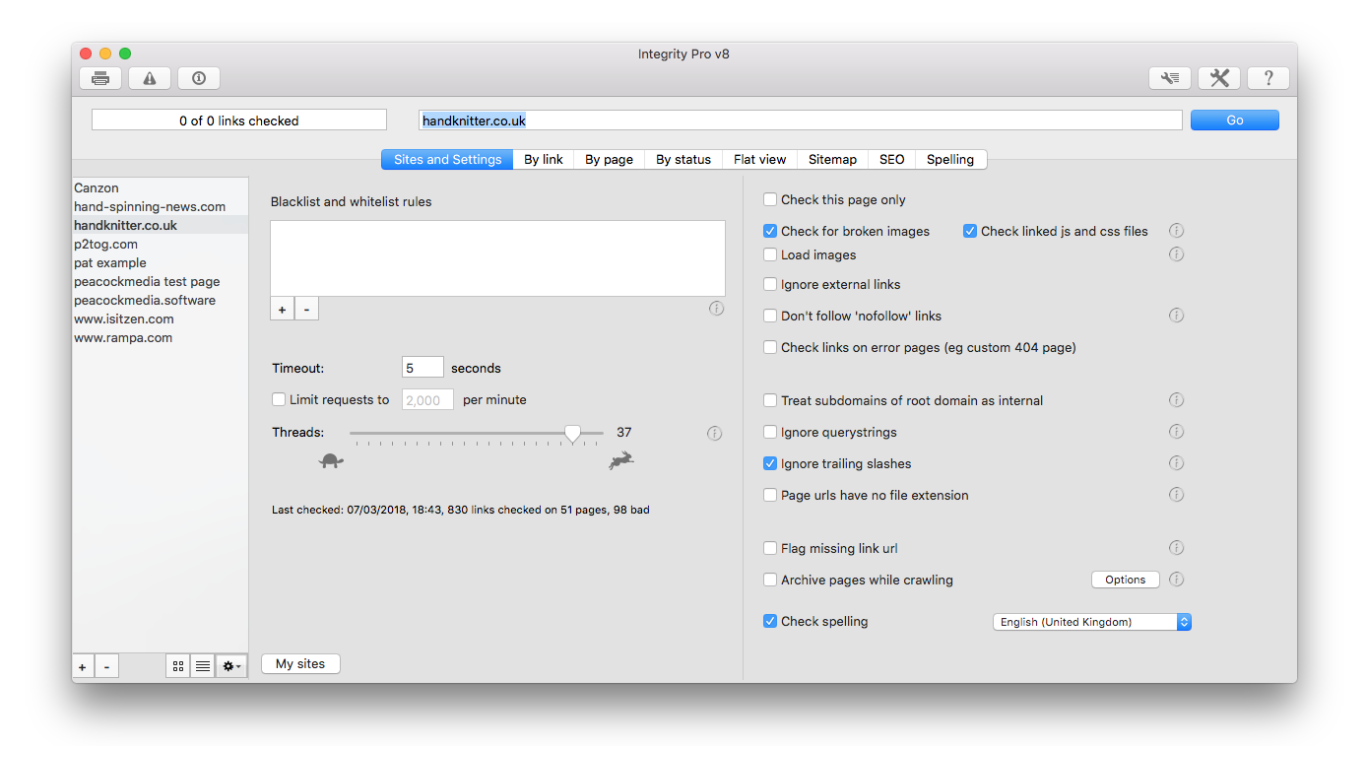
Task: Uncheck Check for broken images
Action: coord(770,231)
